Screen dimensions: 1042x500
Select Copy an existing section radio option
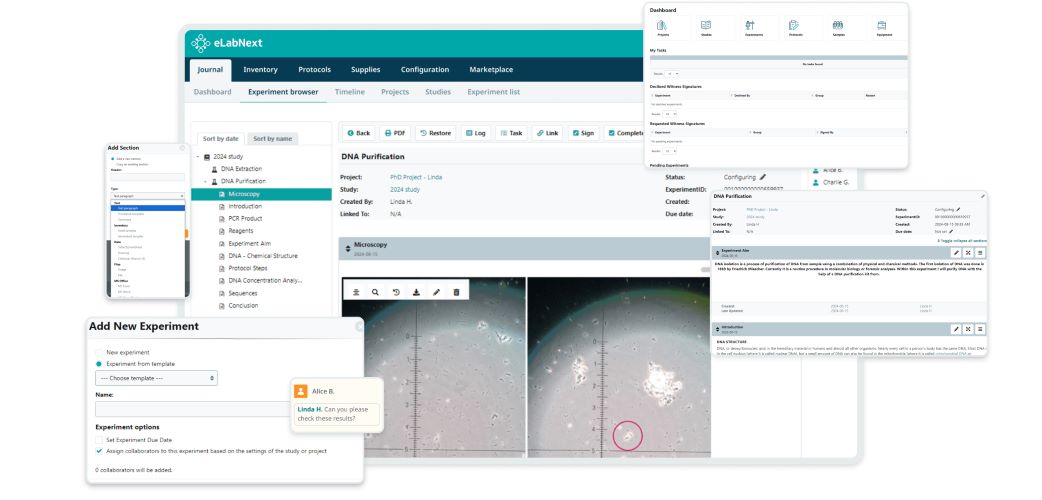112,164
